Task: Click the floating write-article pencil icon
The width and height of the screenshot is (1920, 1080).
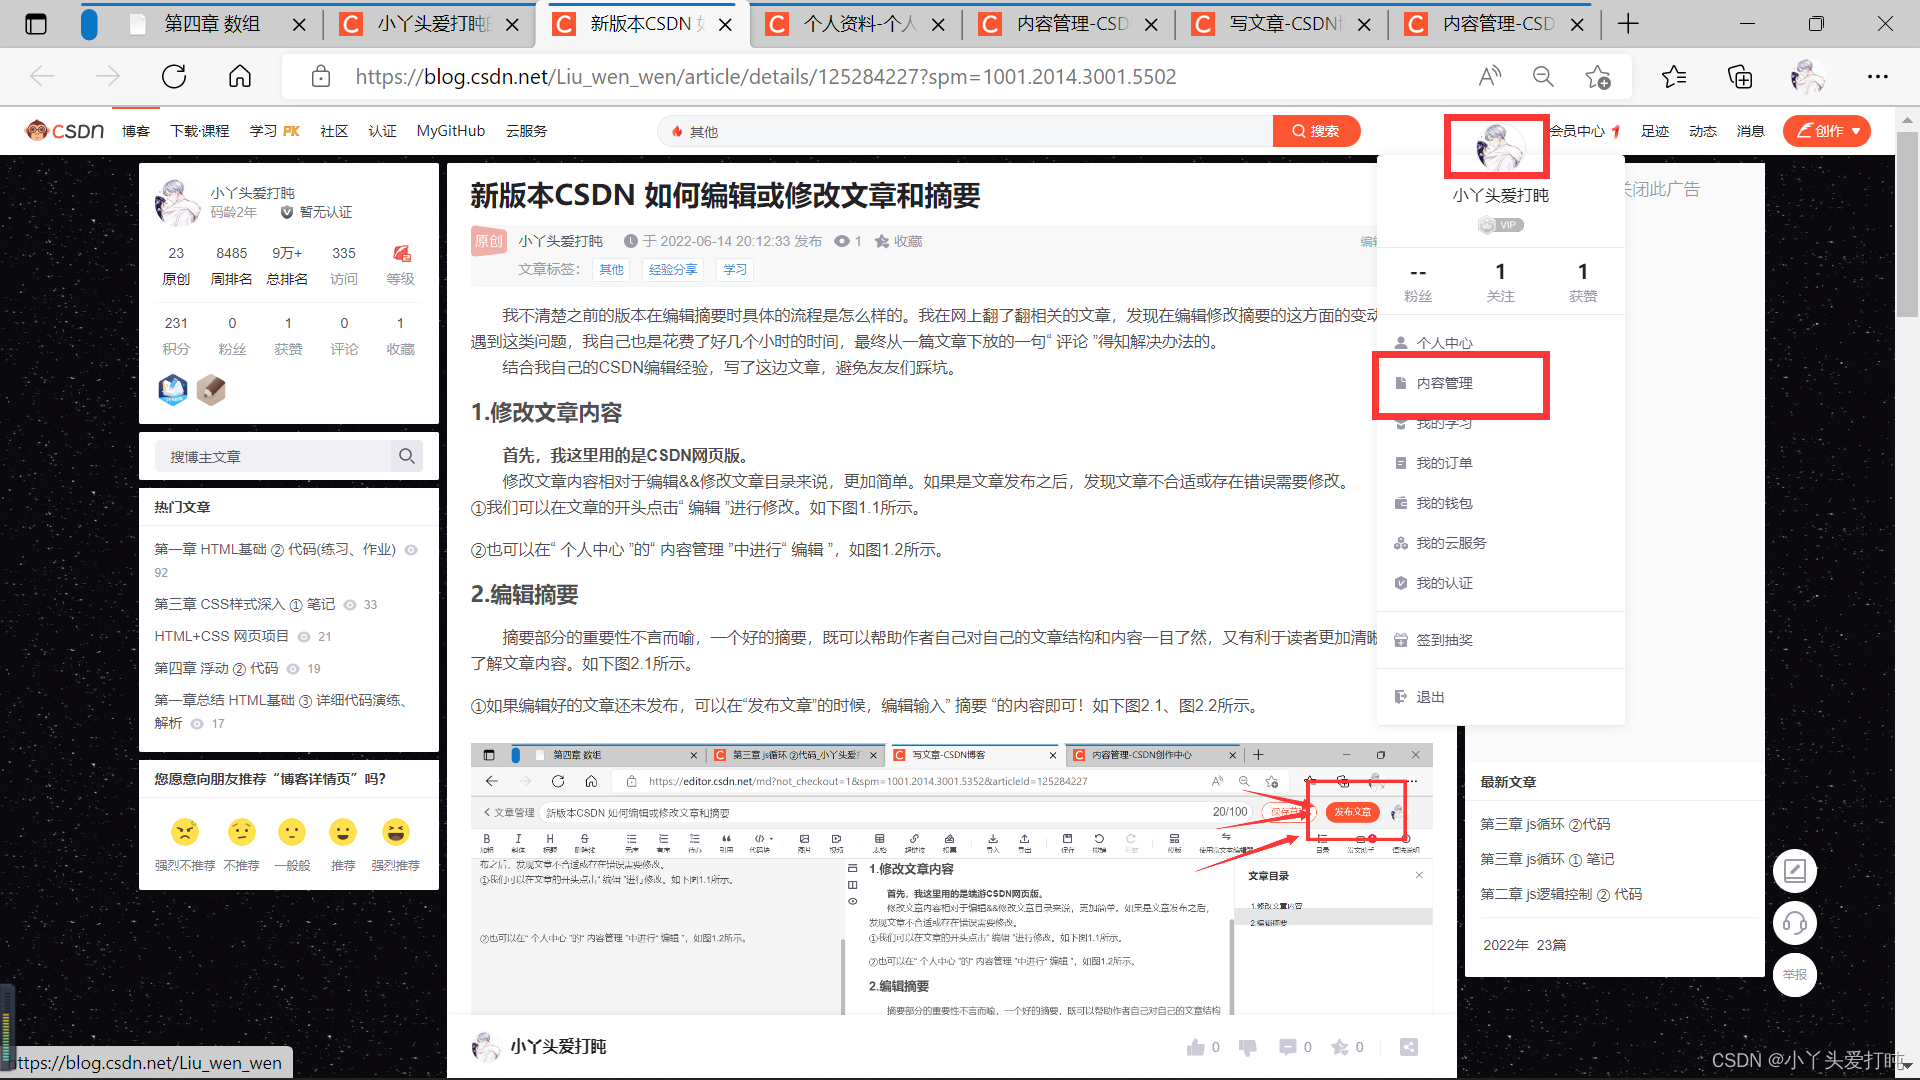Action: (x=1794, y=871)
